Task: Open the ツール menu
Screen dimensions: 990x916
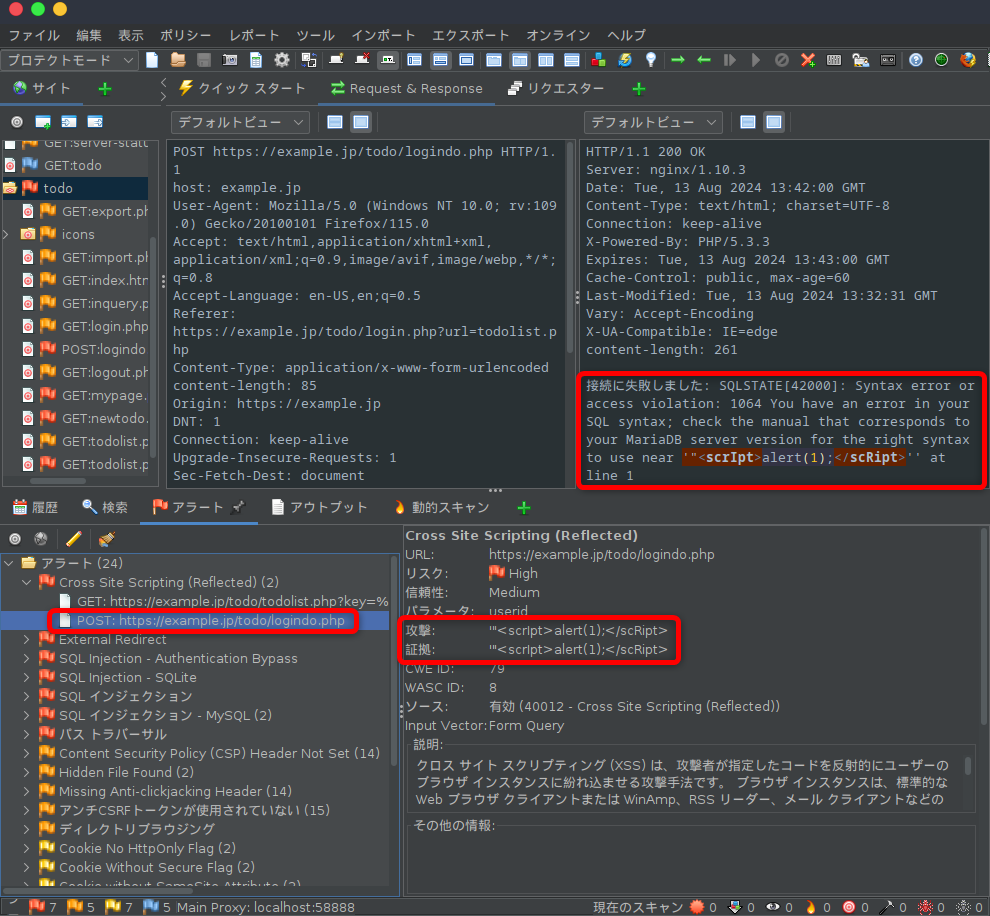Action: point(315,35)
